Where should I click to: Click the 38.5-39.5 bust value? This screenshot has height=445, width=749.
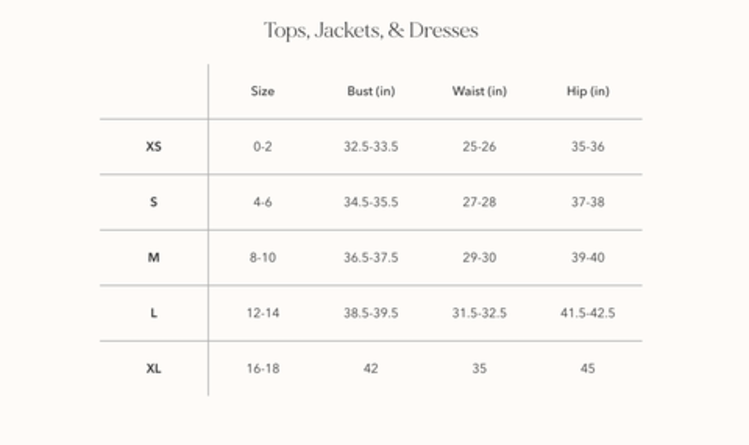click(371, 313)
